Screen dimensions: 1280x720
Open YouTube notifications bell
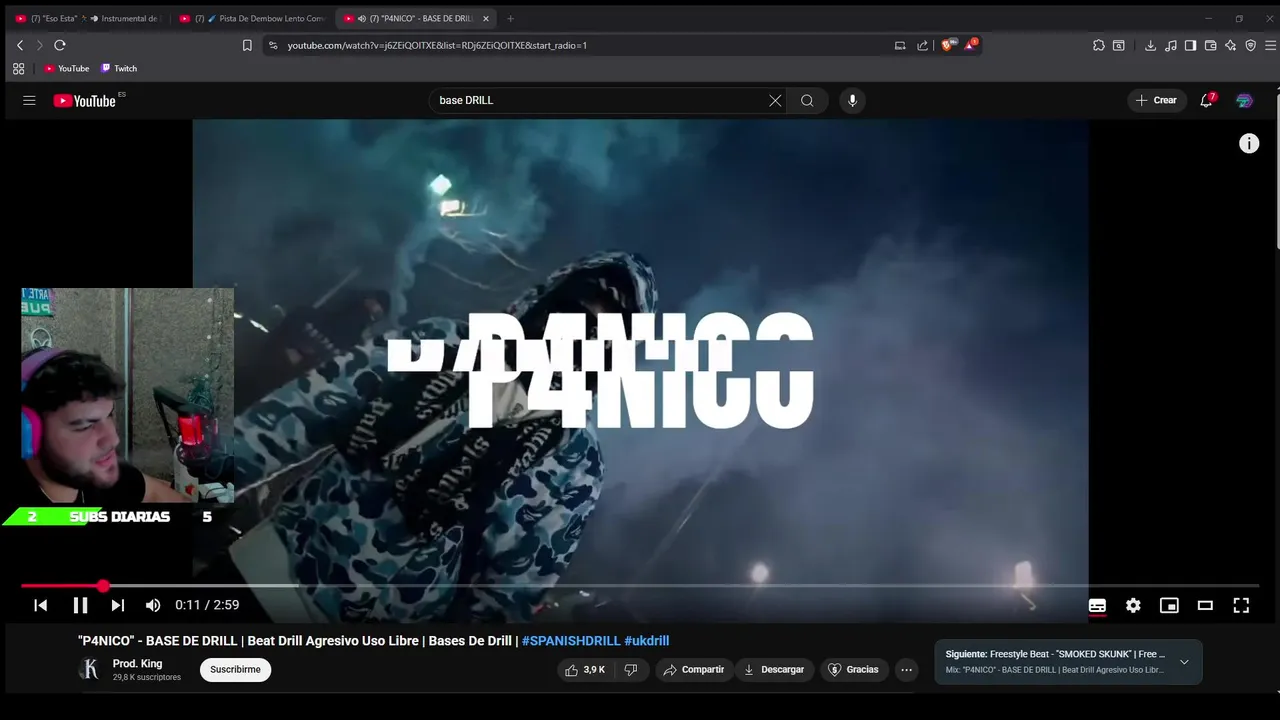point(1207,100)
